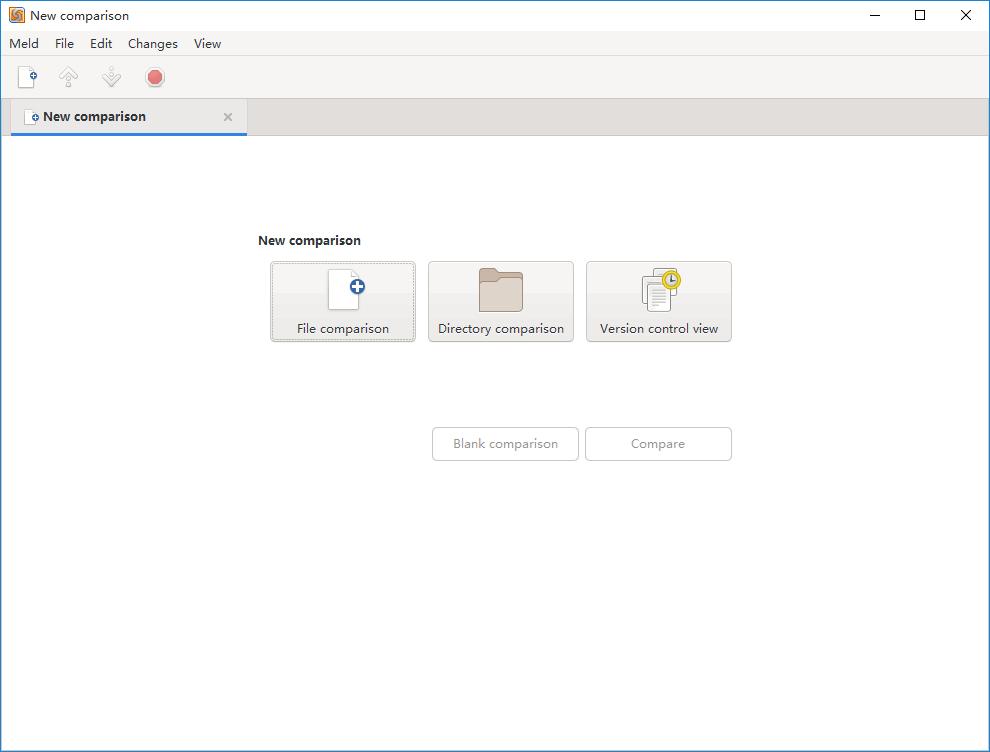The image size is (990, 752).
Task: Choose Directory comparison mode
Action: pos(501,301)
